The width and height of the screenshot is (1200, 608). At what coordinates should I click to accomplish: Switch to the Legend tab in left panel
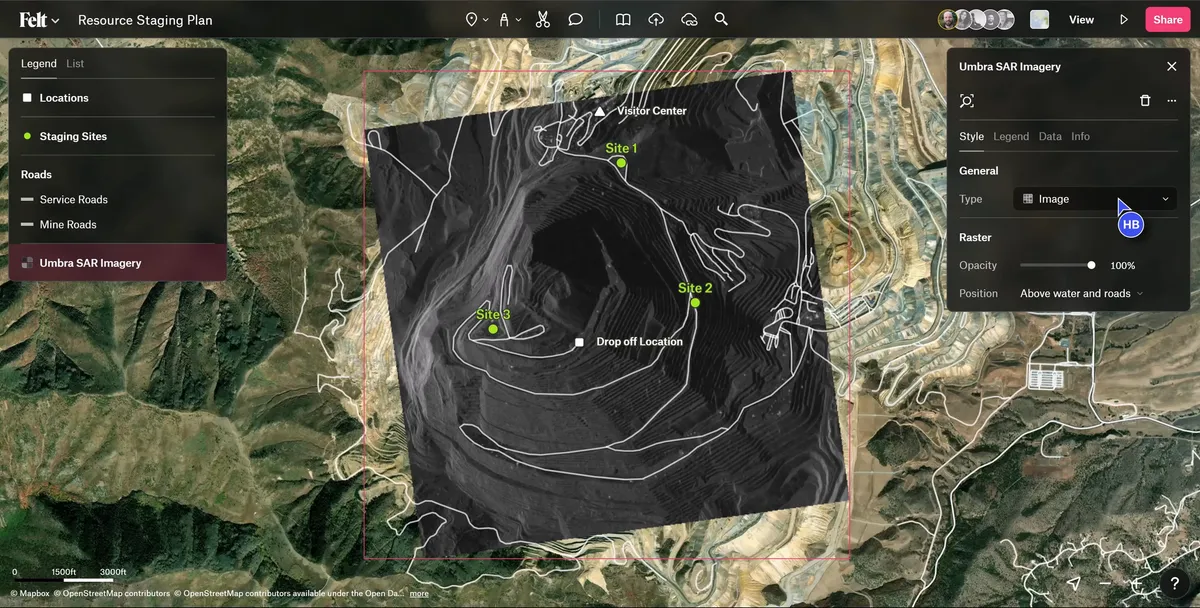[x=39, y=63]
